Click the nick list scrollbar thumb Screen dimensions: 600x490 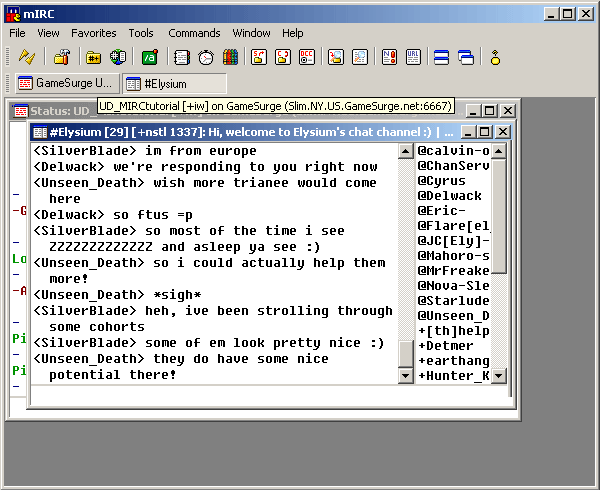point(499,216)
